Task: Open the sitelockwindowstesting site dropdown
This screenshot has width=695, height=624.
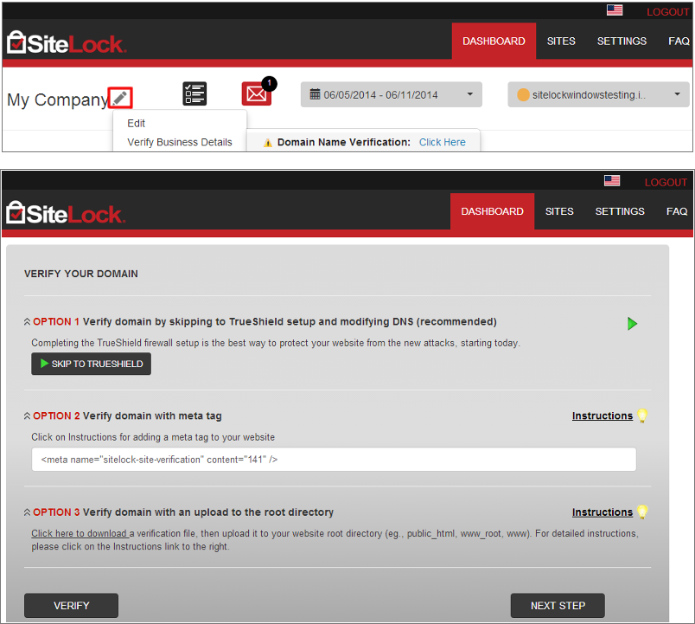Action: (x=598, y=94)
